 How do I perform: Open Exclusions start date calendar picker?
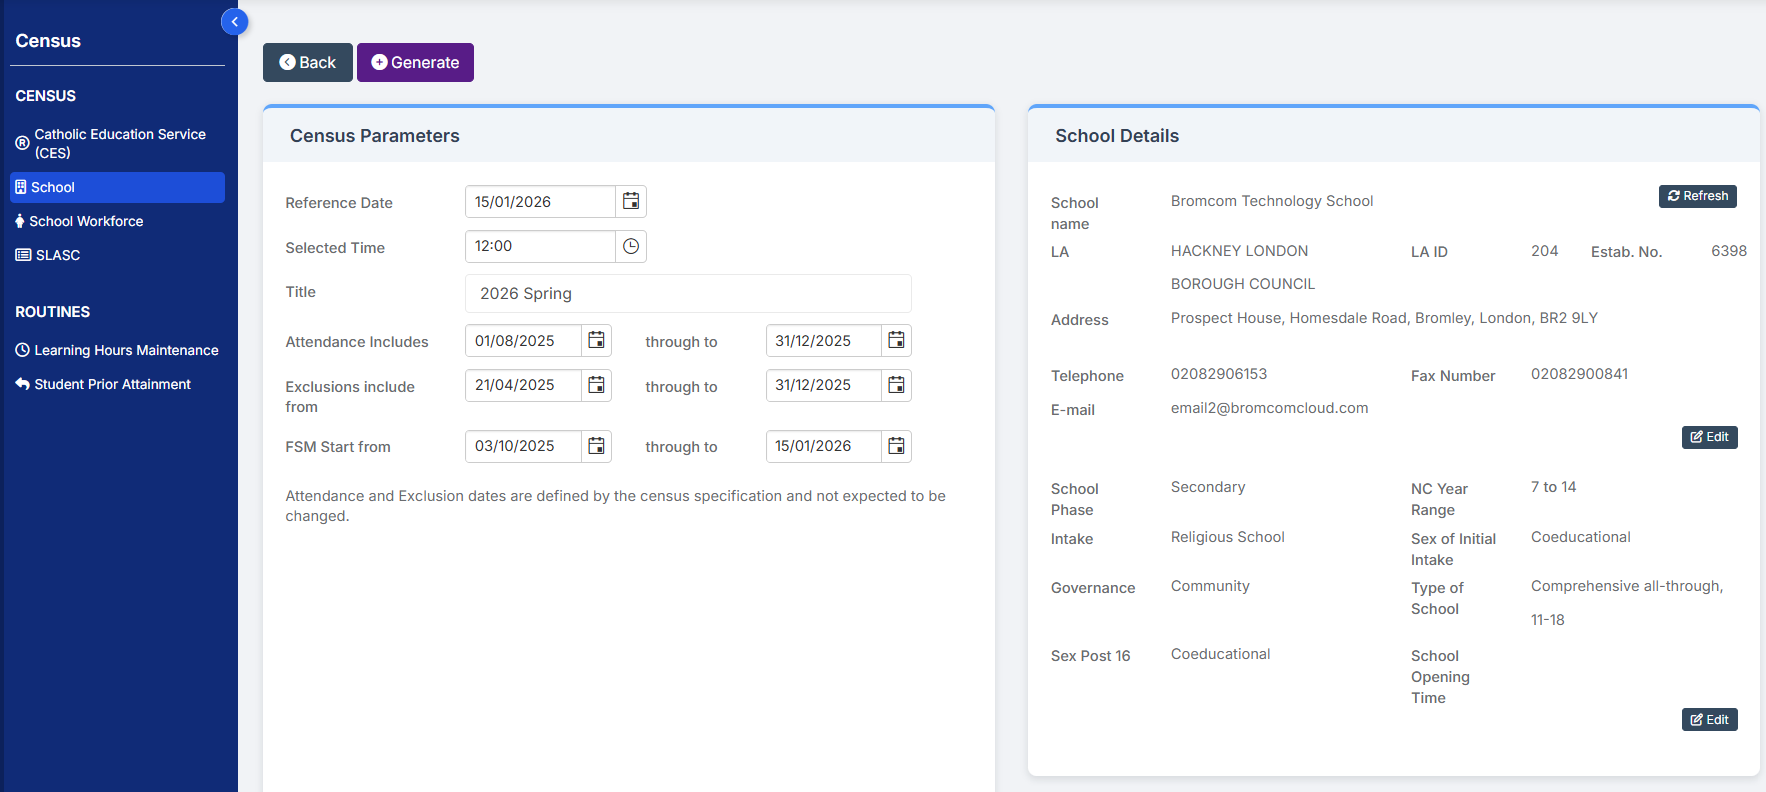click(596, 385)
